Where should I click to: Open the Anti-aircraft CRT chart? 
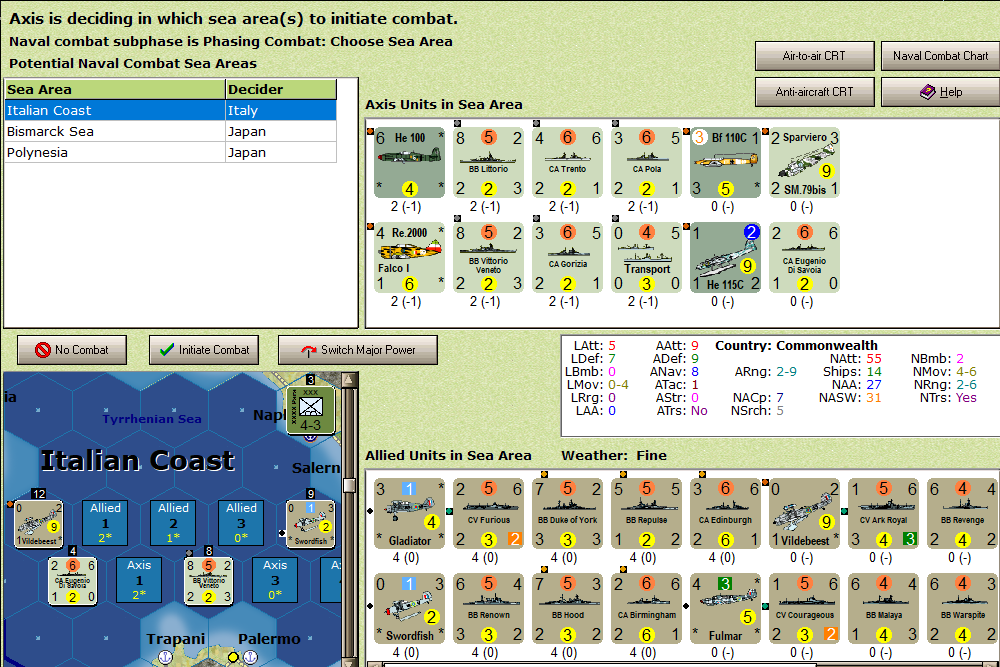pyautogui.click(x=814, y=92)
